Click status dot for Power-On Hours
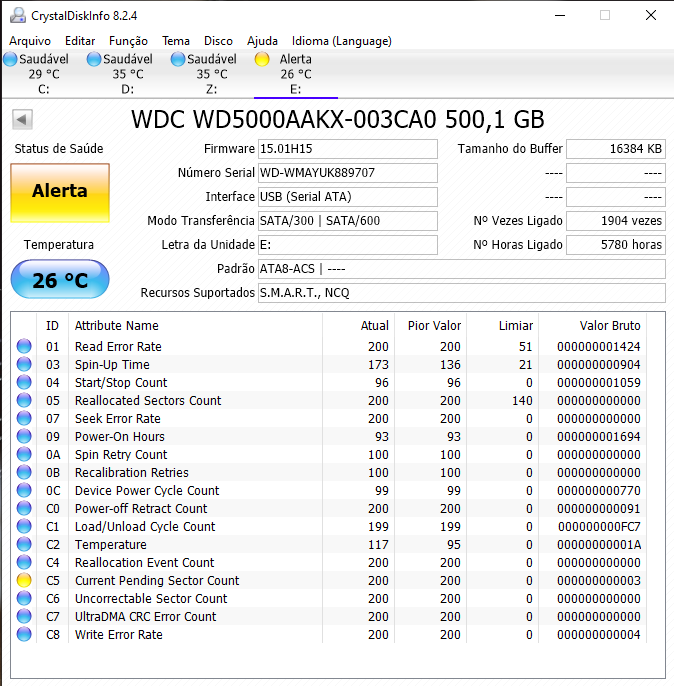Screen dimensions: 674x686 click(x=24, y=436)
